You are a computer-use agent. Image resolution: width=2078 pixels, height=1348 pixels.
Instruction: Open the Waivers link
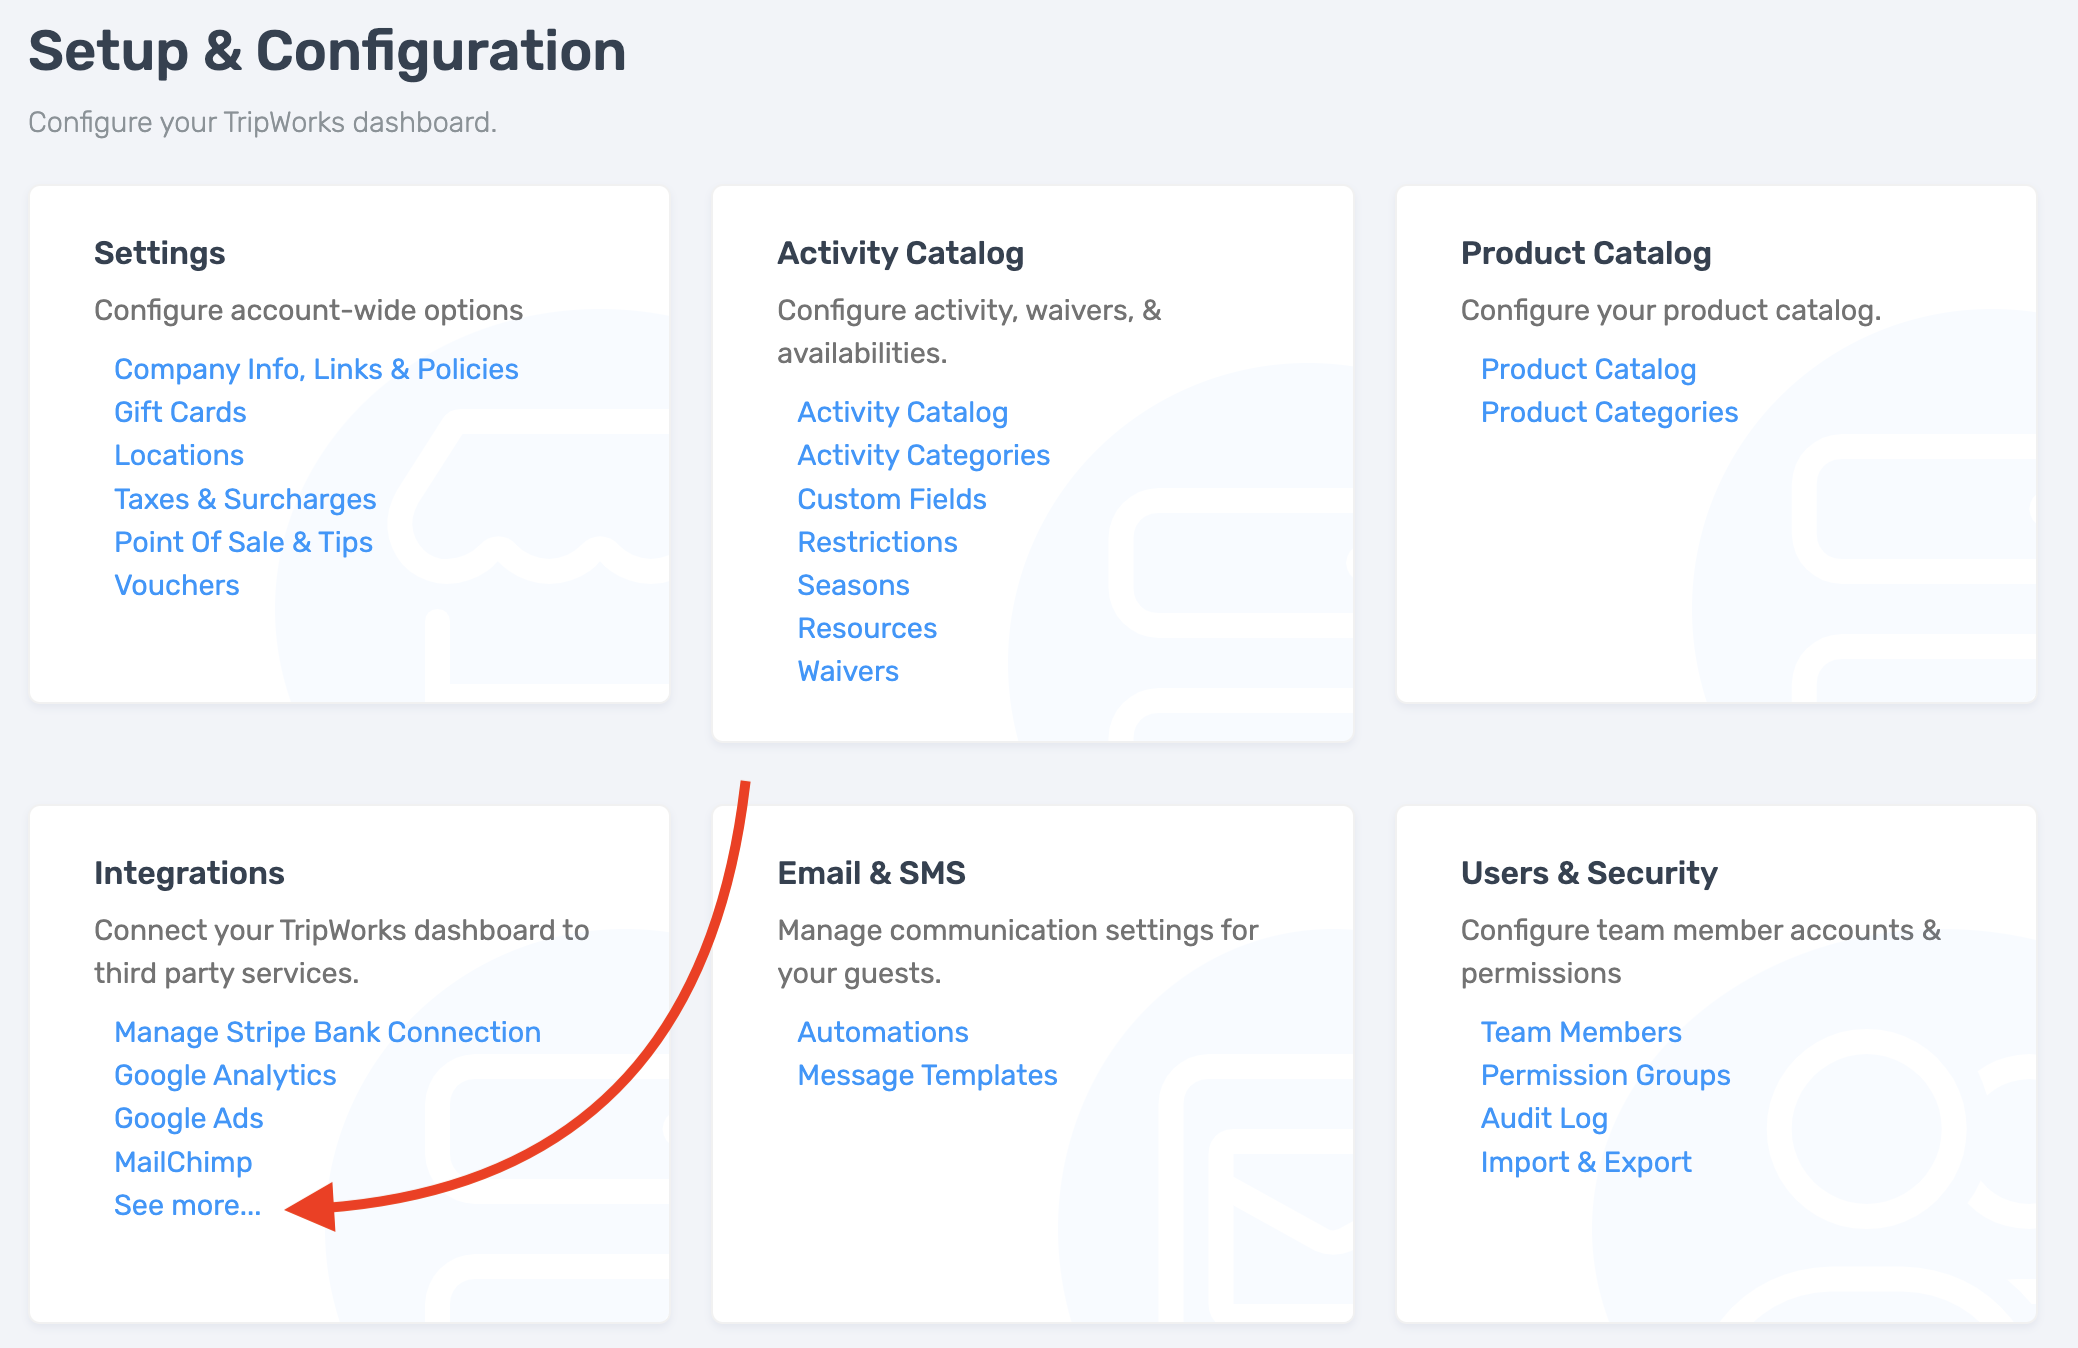848,671
